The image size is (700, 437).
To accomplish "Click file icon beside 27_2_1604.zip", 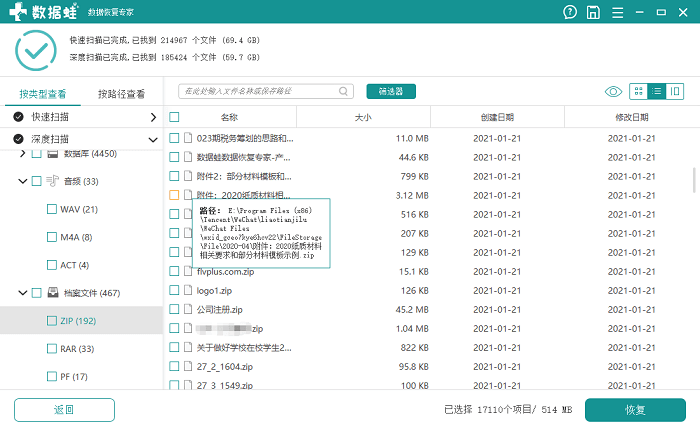I will (188, 366).
